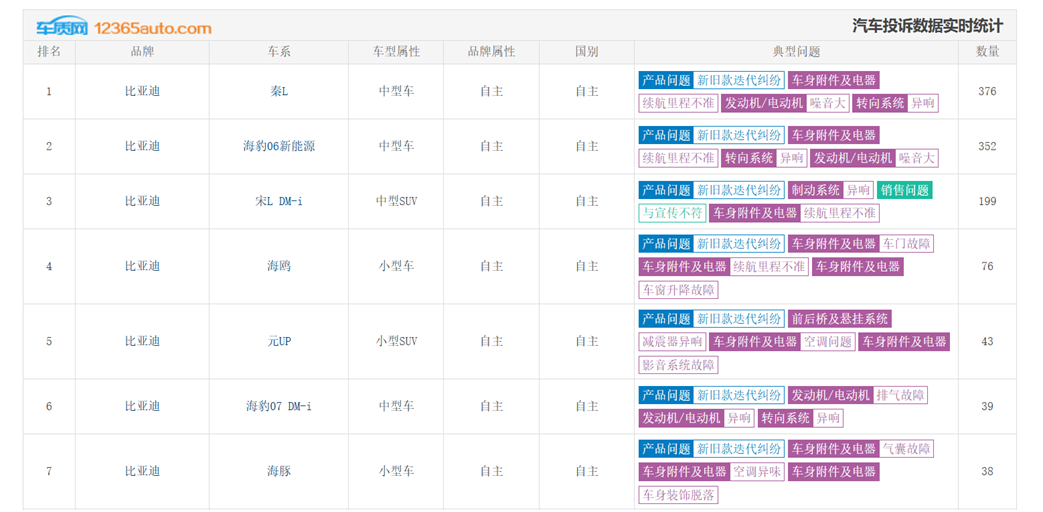Open the 海豹07 DM-i series link
1043x512 pixels.
click(279, 406)
